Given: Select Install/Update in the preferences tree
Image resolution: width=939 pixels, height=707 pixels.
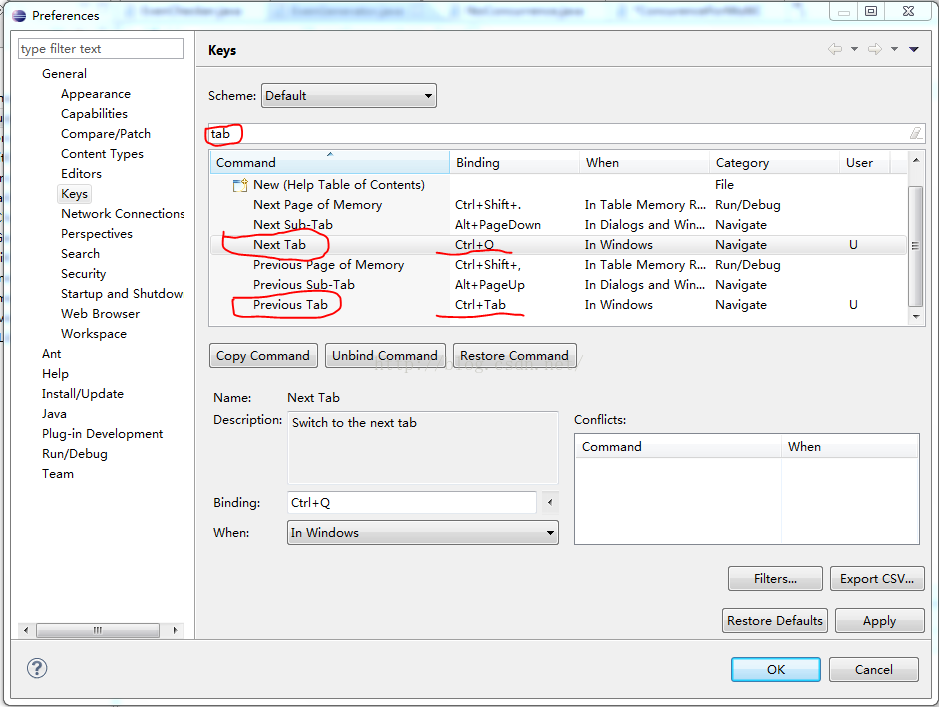Looking at the screenshot, I should tap(83, 394).
